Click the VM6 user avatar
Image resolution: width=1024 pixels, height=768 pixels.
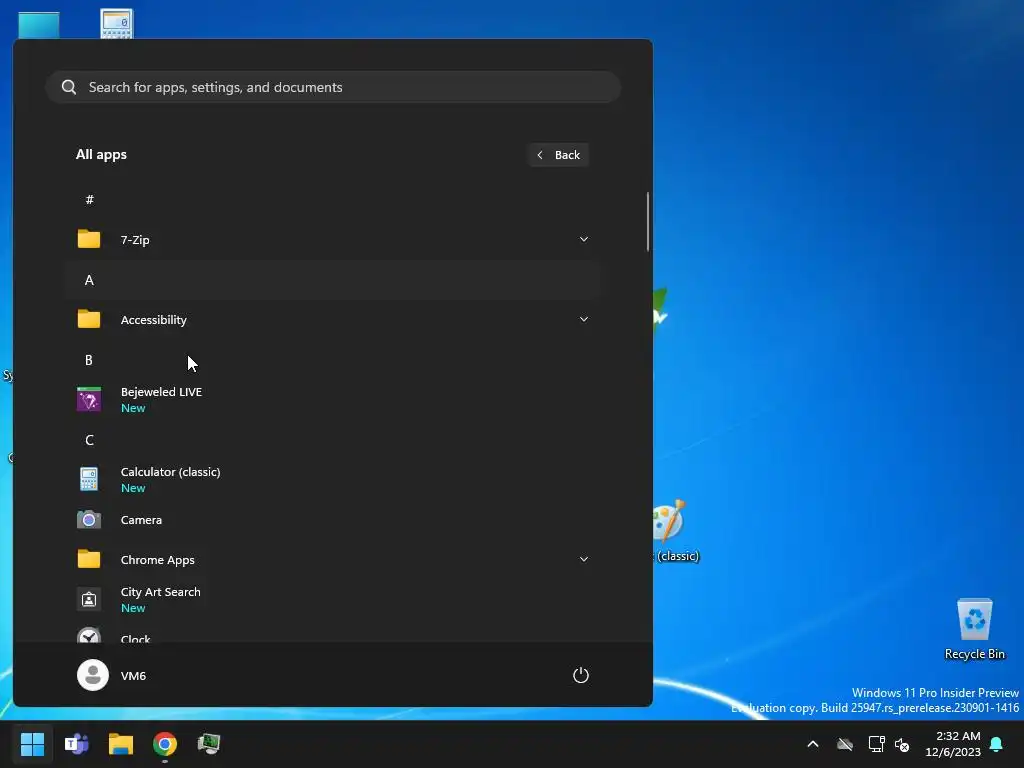click(x=93, y=675)
